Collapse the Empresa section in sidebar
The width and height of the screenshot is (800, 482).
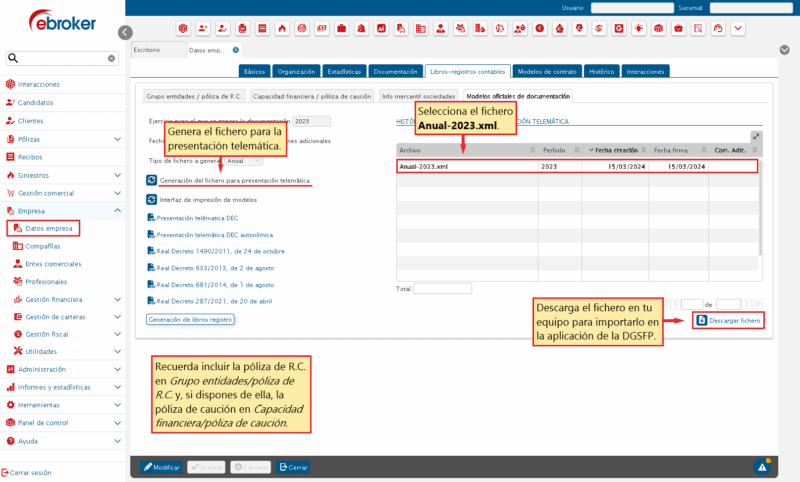118,211
